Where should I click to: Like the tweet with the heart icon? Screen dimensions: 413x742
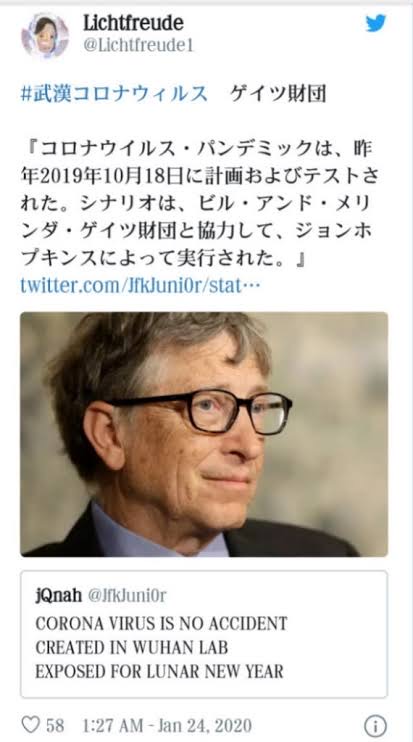(x=31, y=724)
